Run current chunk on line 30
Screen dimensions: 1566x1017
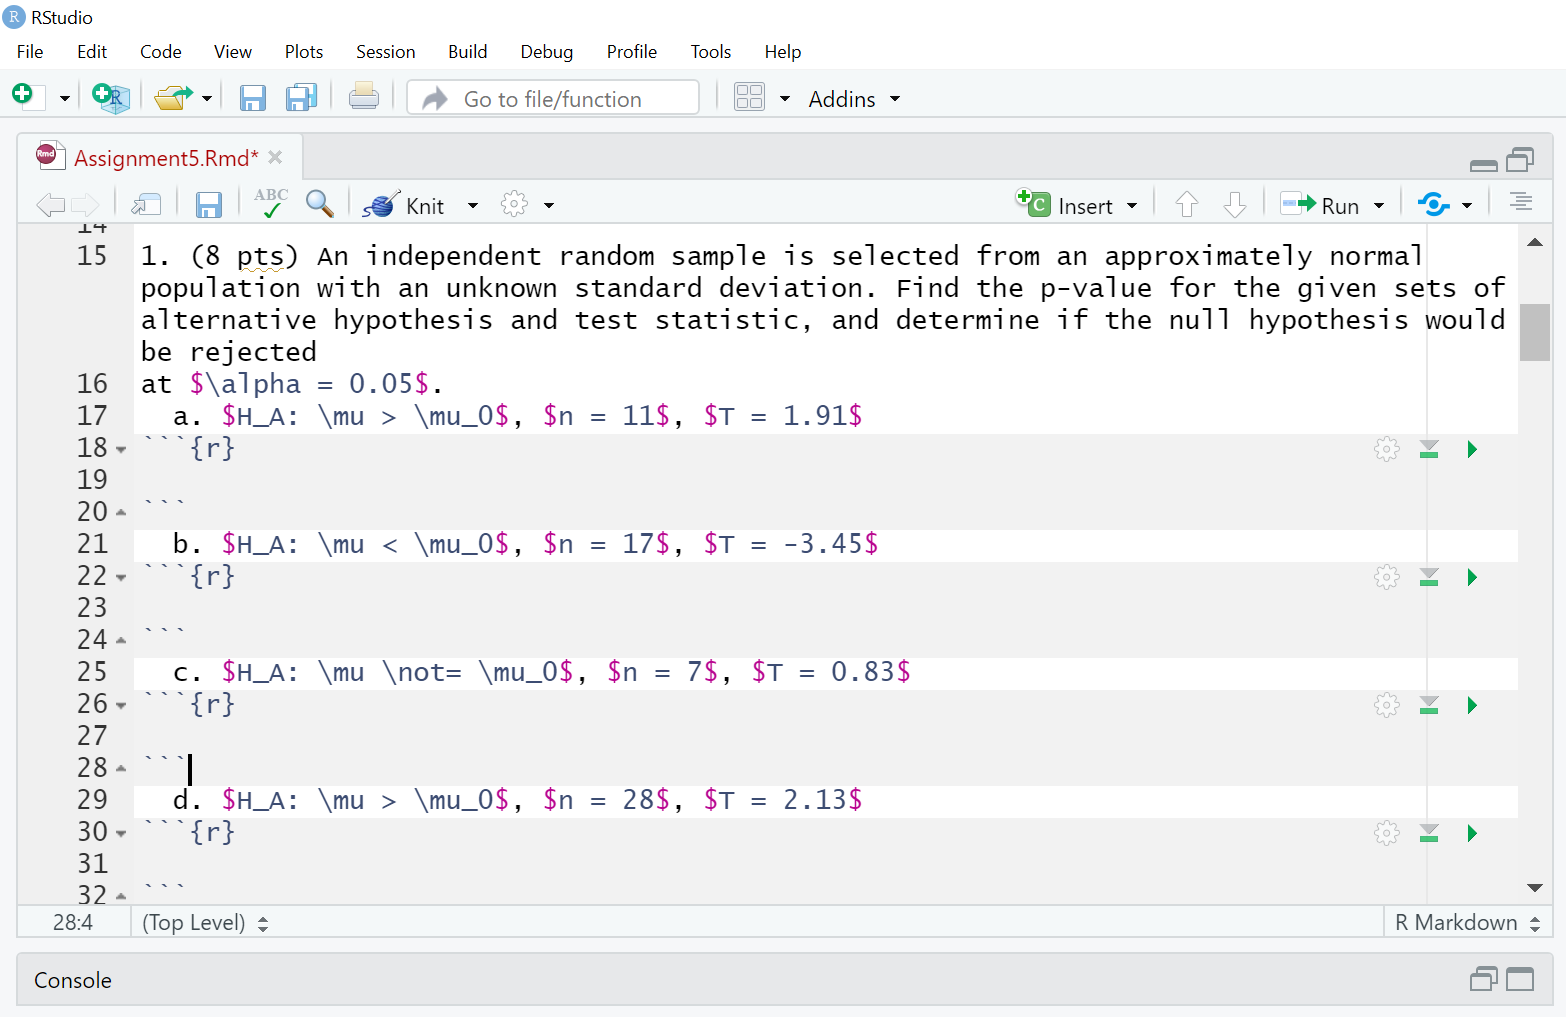(1472, 833)
